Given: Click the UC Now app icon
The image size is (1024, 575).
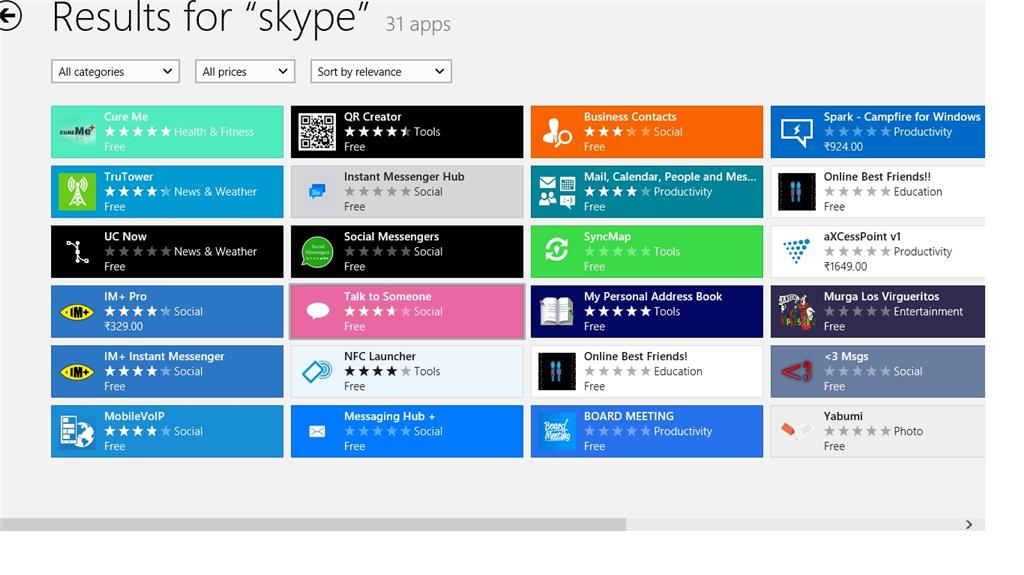Looking at the screenshot, I should tap(77, 252).
